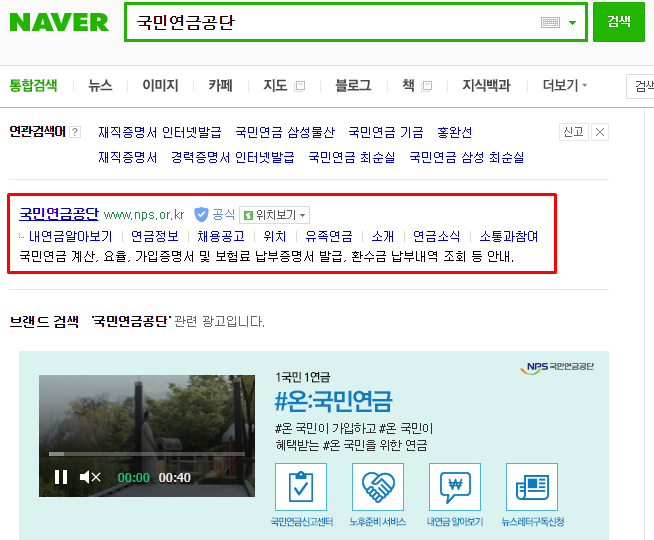
Task: Go to the 카페 tab
Action: (x=220, y=85)
